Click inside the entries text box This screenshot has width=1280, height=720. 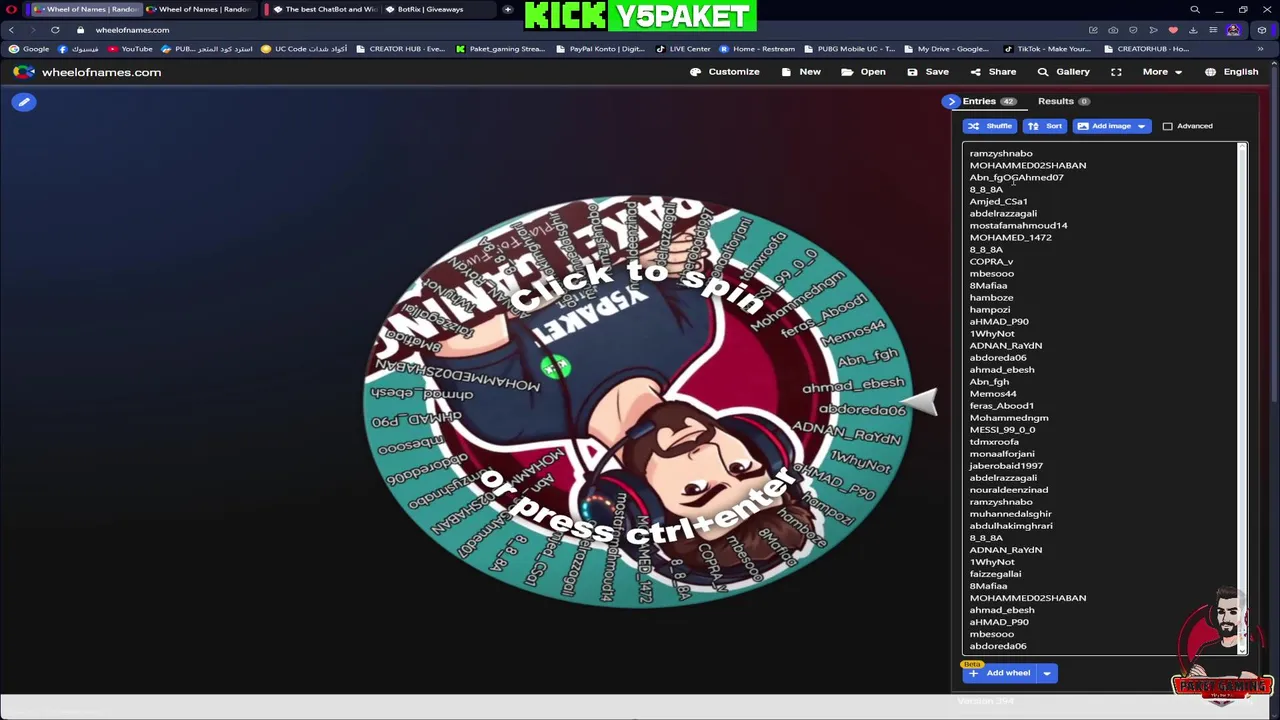(x=1099, y=399)
